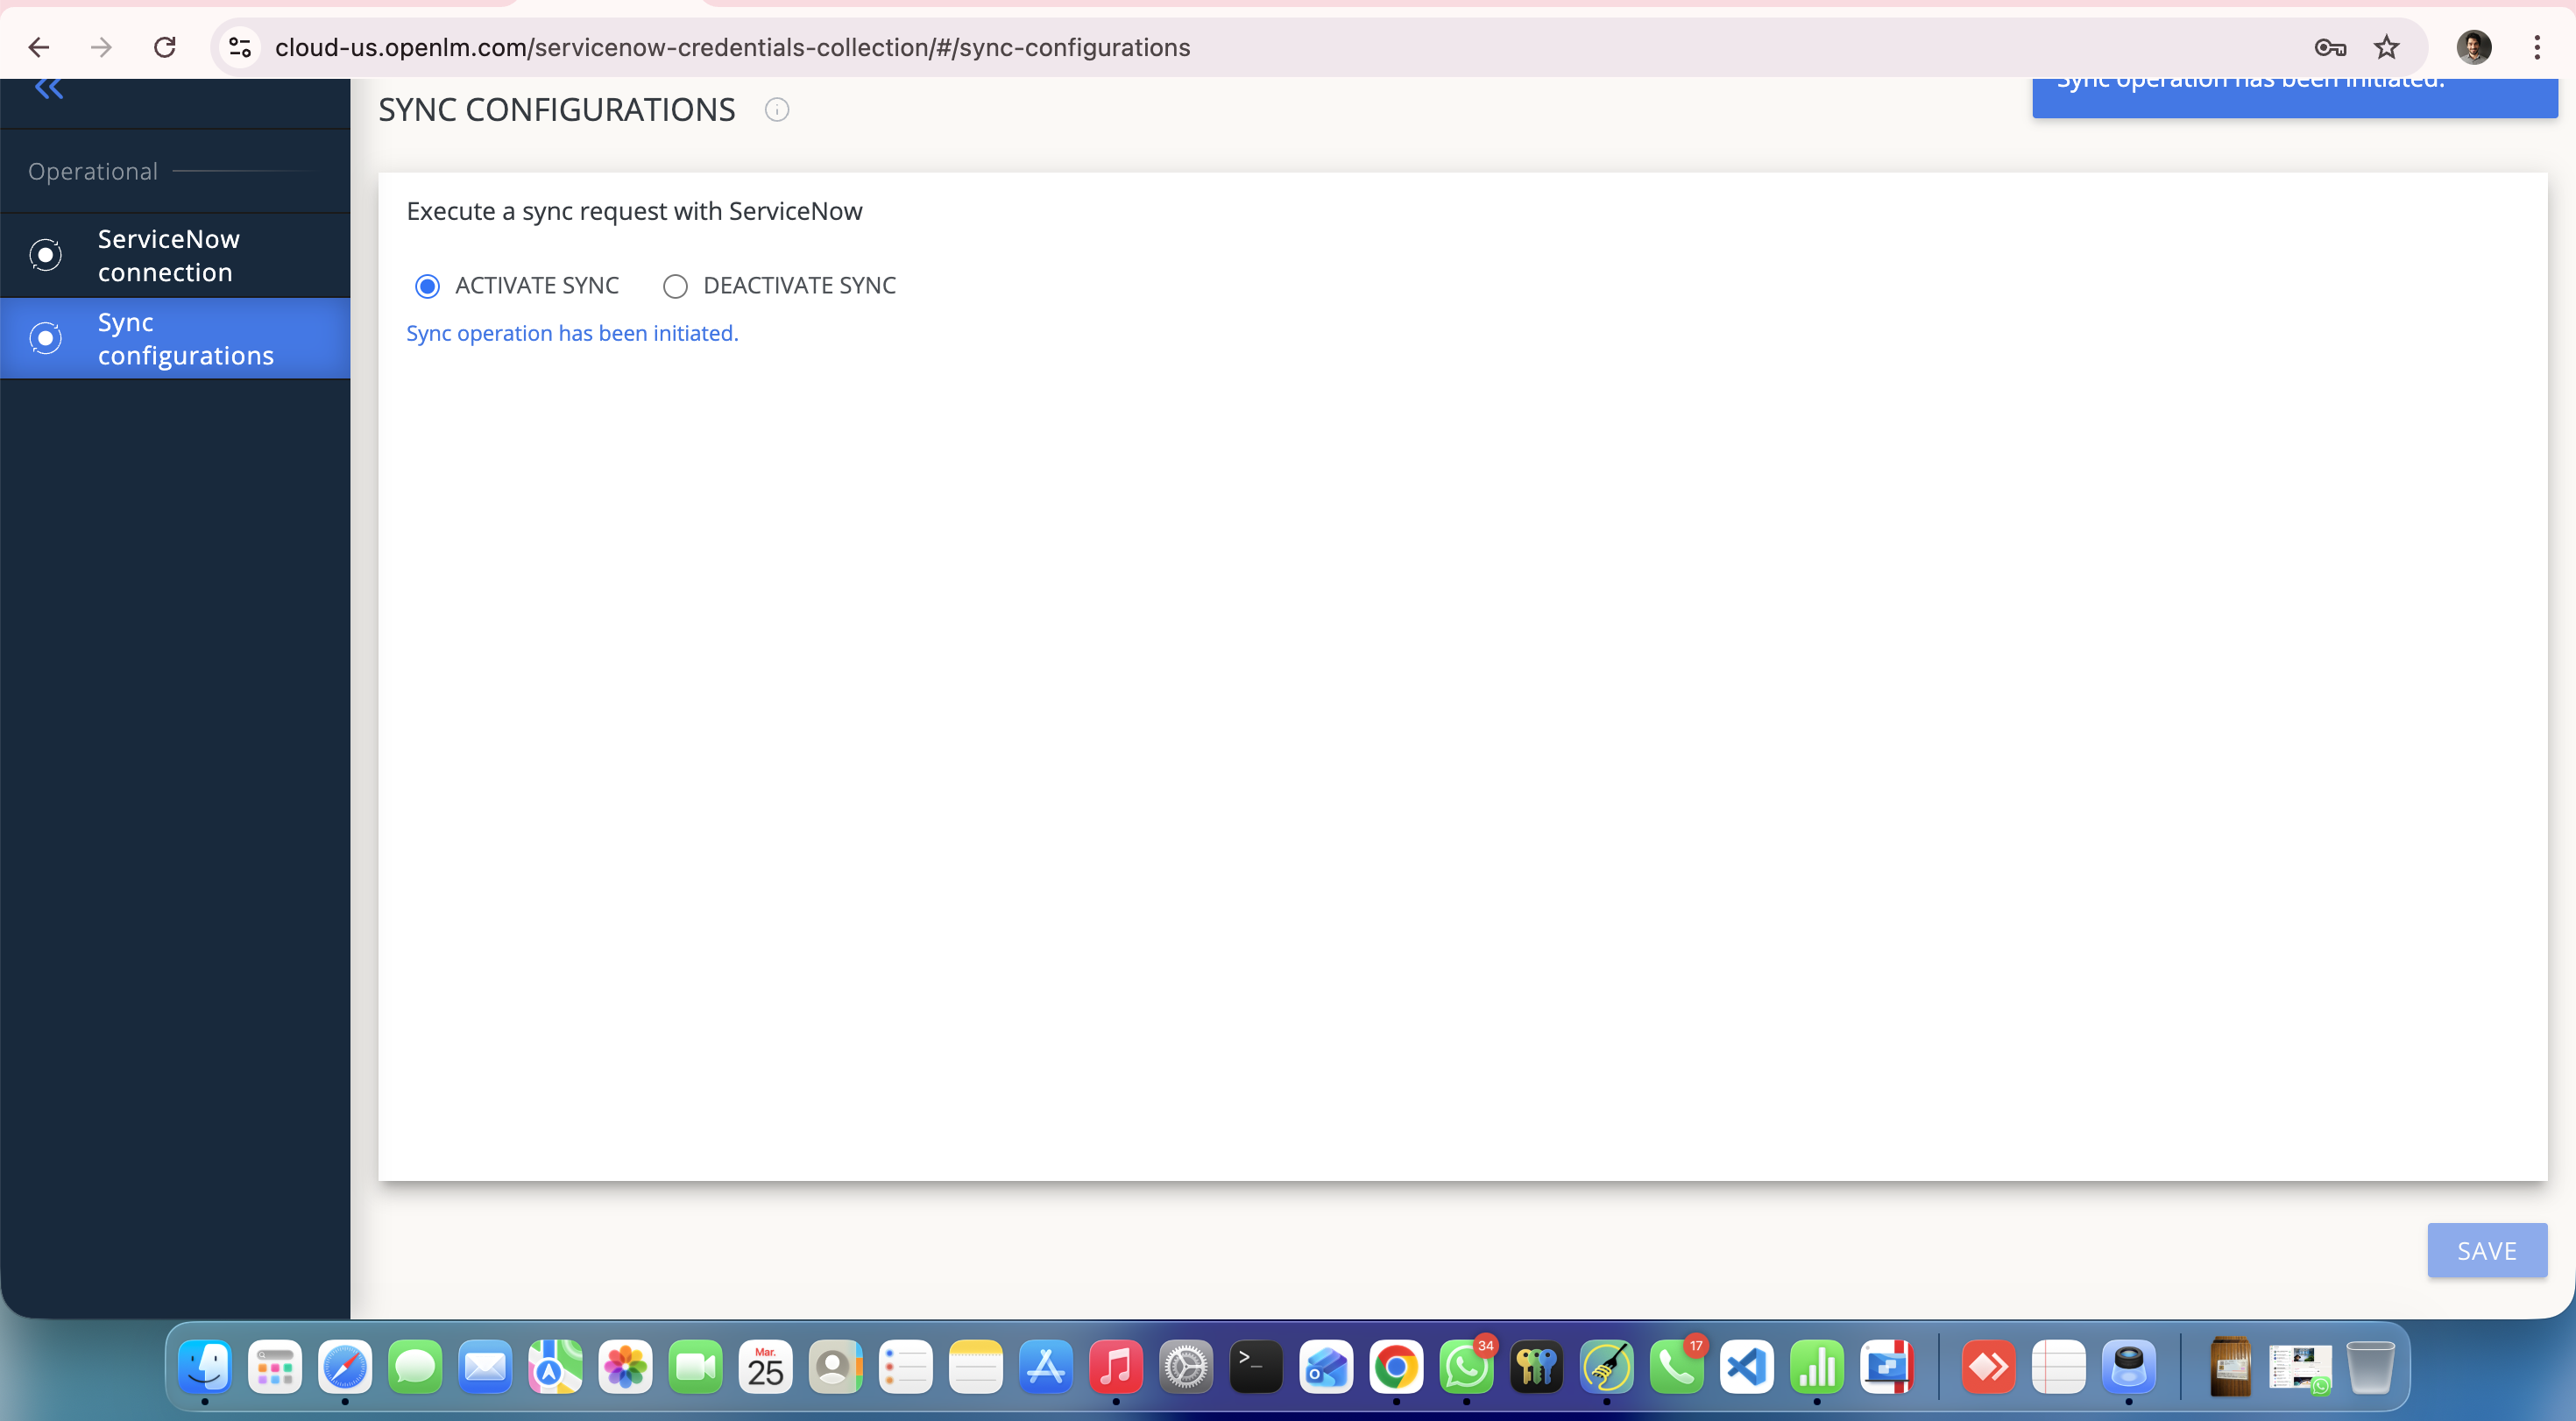The image size is (2576, 1421).
Task: Reload the current page
Action: tap(165, 47)
